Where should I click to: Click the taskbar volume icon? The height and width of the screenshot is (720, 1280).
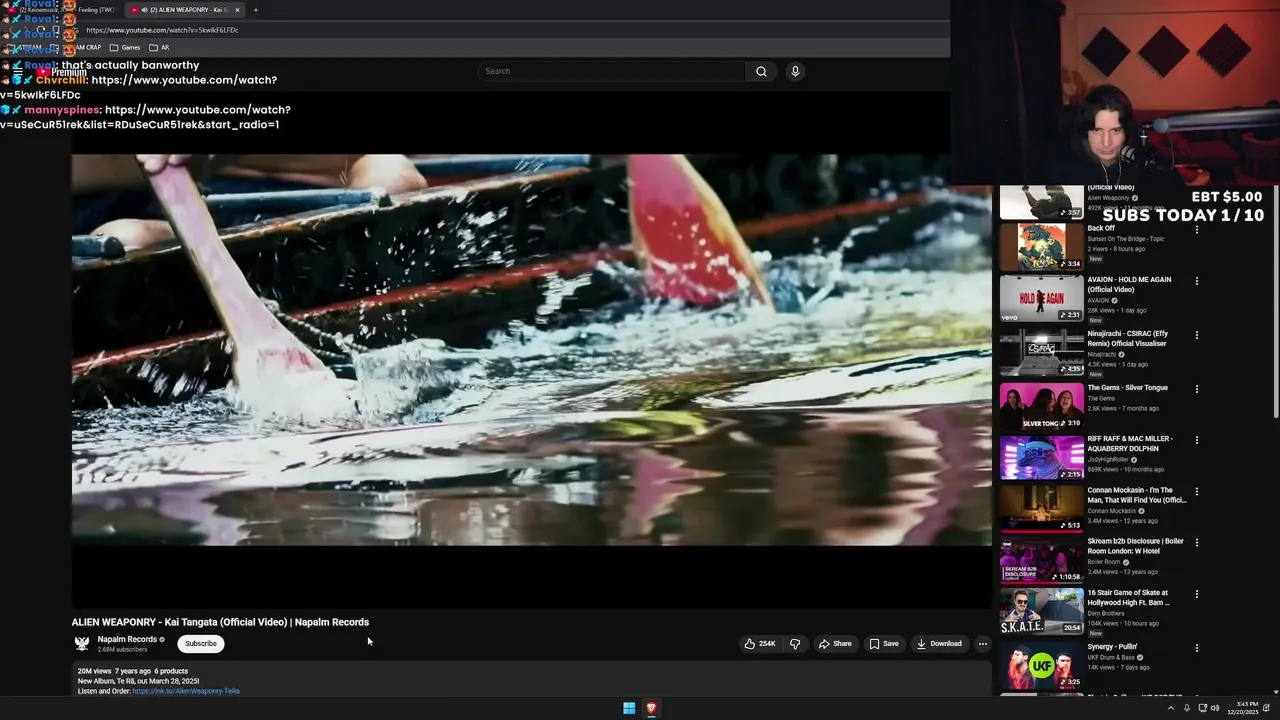1215,708
